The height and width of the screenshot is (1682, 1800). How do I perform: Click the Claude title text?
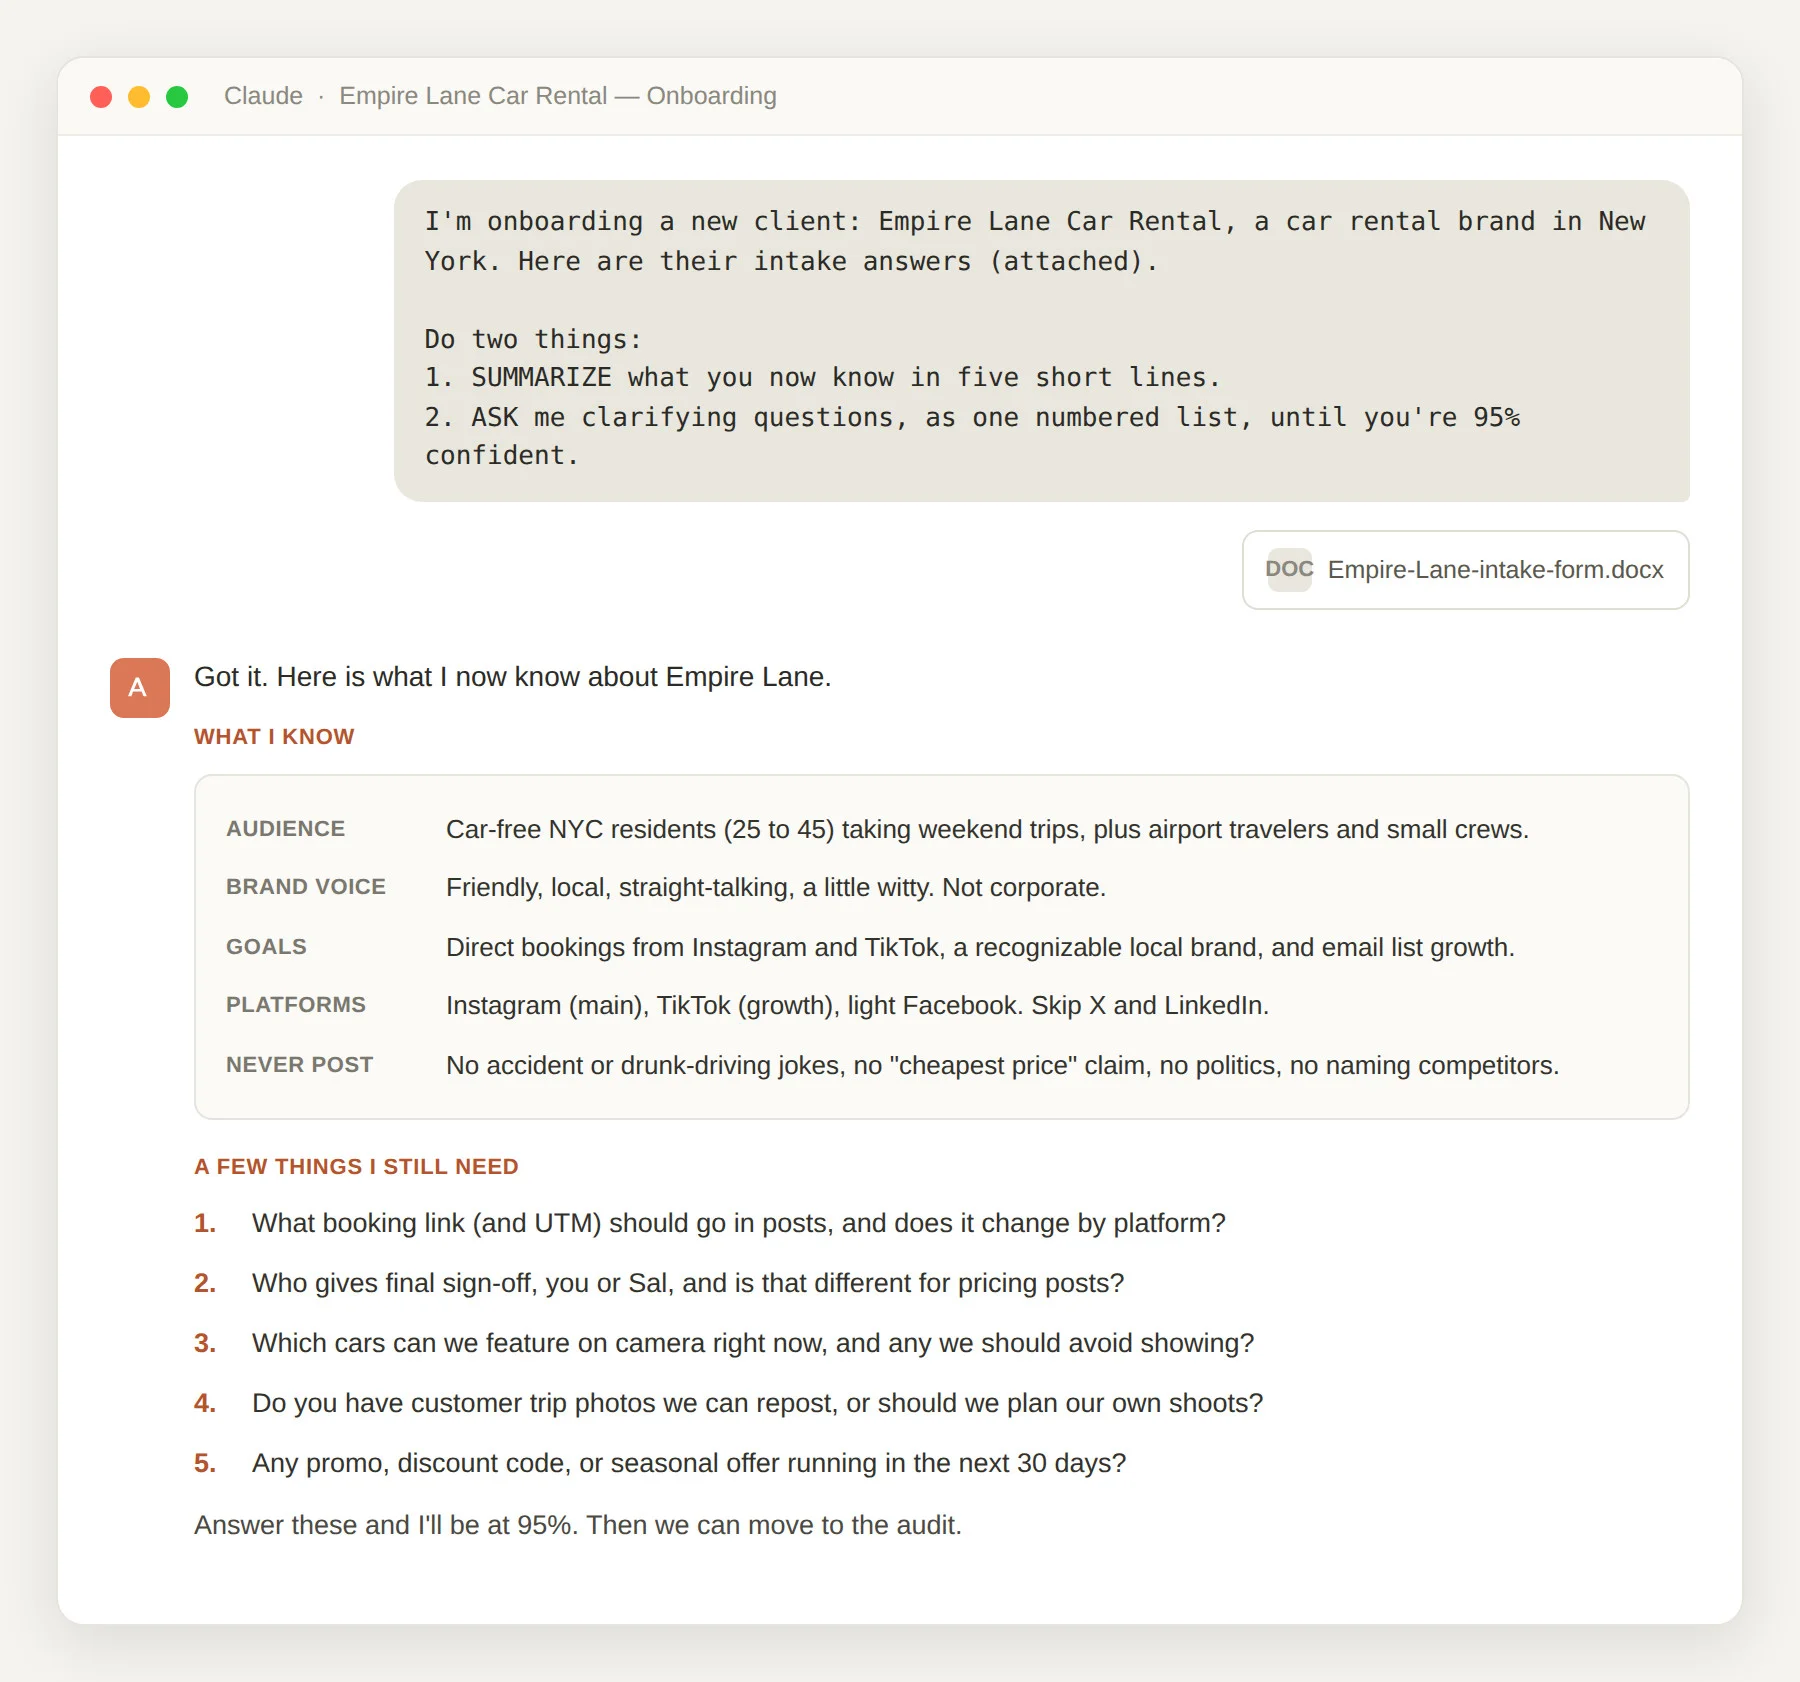[x=263, y=96]
